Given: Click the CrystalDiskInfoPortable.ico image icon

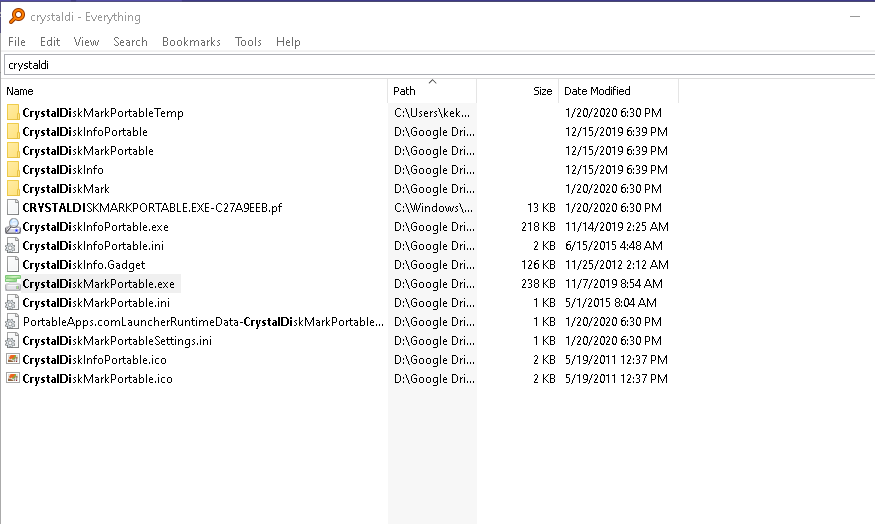Looking at the screenshot, I should pos(13,359).
